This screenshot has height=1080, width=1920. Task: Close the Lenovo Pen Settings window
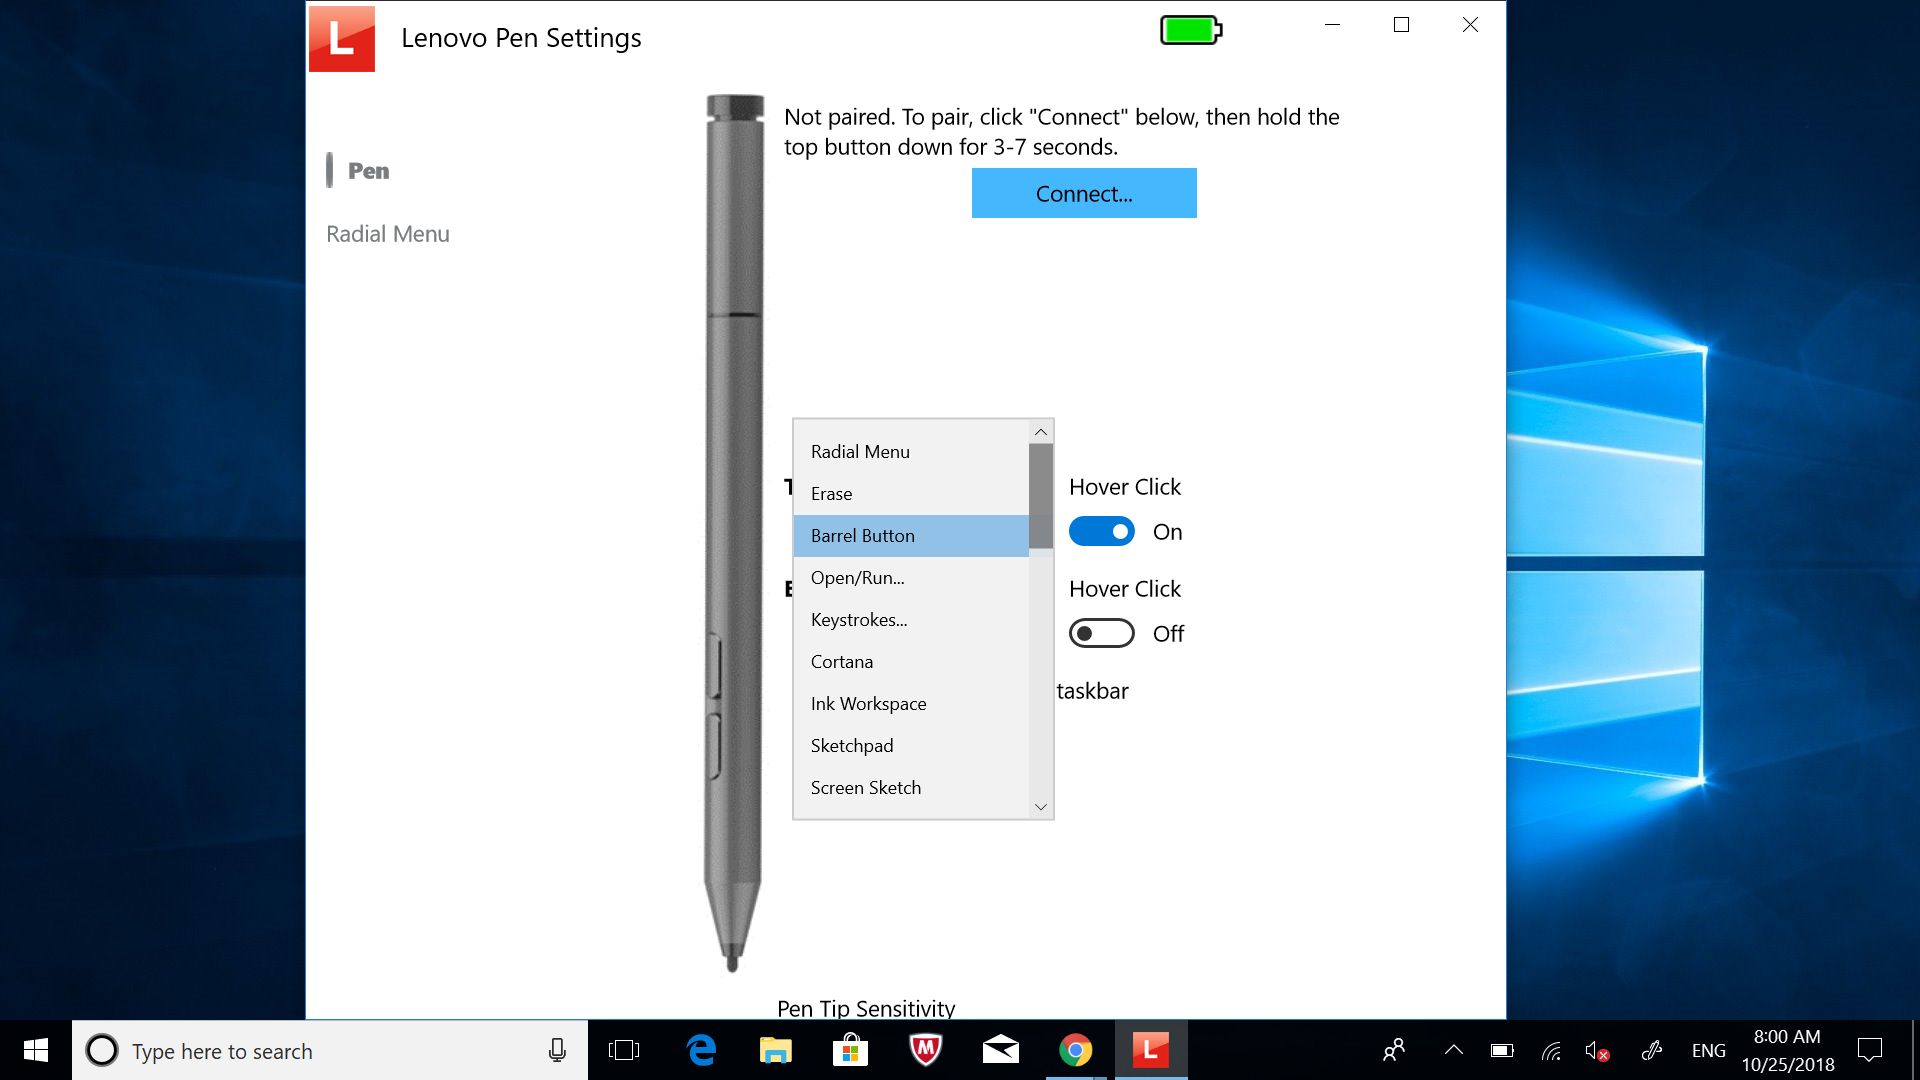click(1470, 25)
